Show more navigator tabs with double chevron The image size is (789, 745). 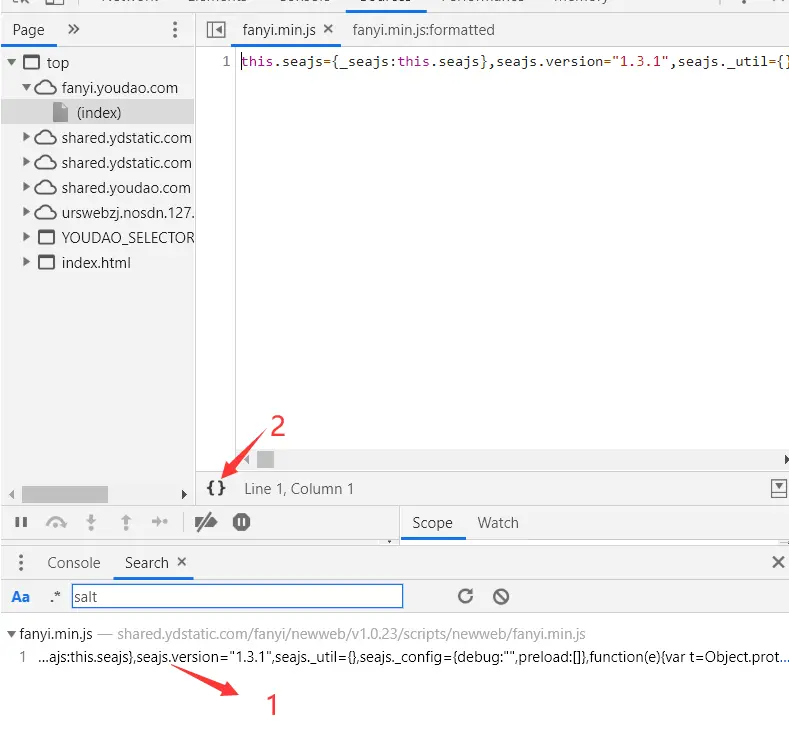click(x=73, y=29)
